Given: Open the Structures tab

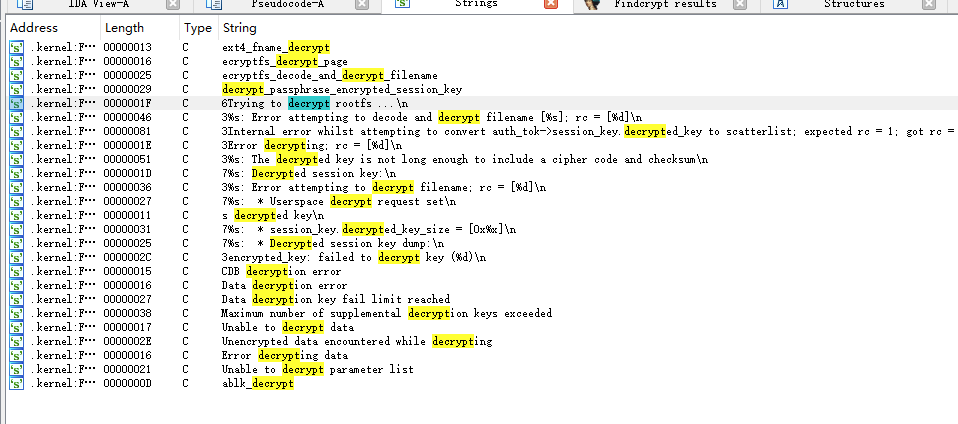Looking at the screenshot, I should tap(853, 5).
